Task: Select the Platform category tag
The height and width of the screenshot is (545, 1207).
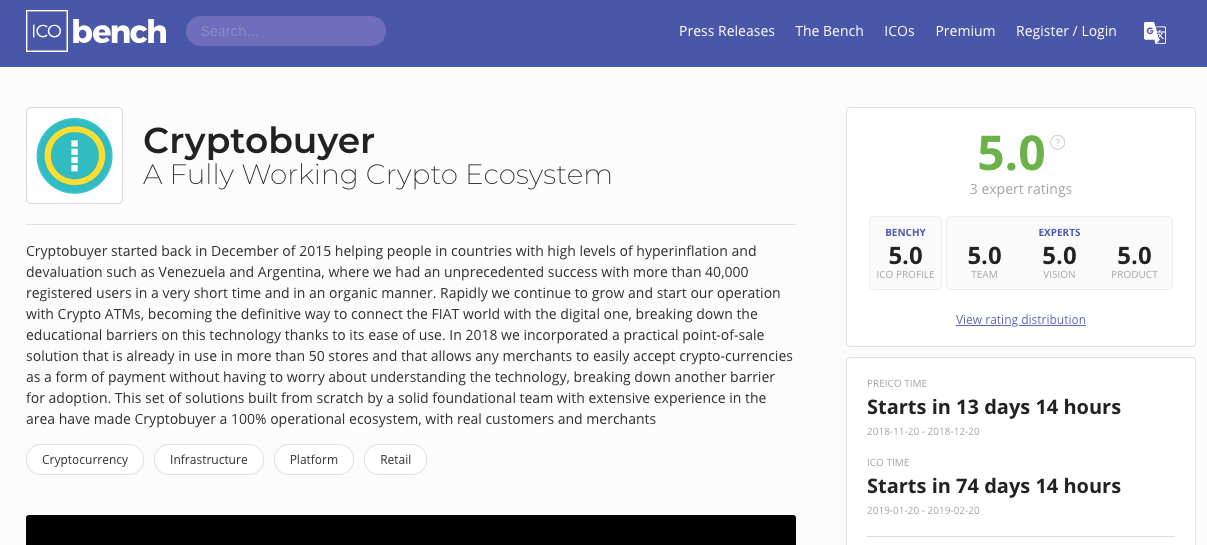Action: click(x=314, y=460)
